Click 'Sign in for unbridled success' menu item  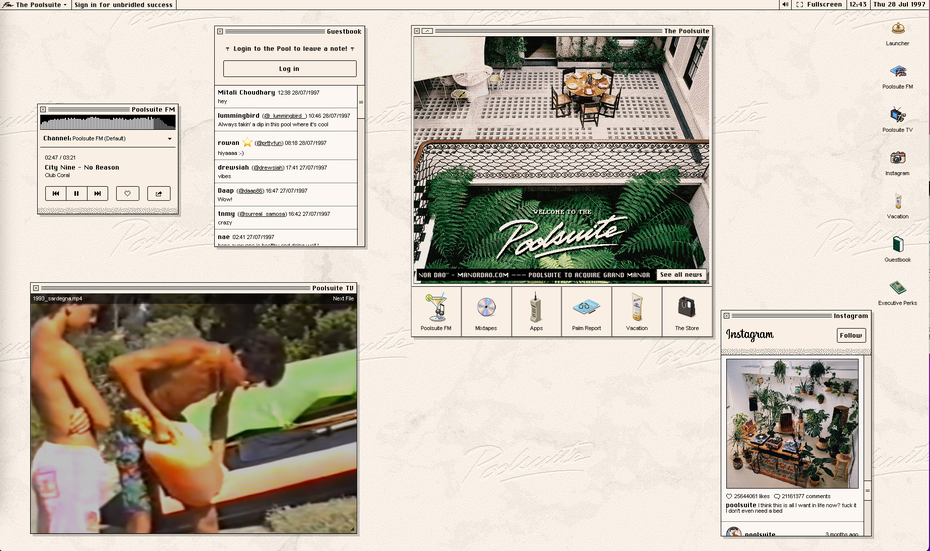tap(123, 5)
